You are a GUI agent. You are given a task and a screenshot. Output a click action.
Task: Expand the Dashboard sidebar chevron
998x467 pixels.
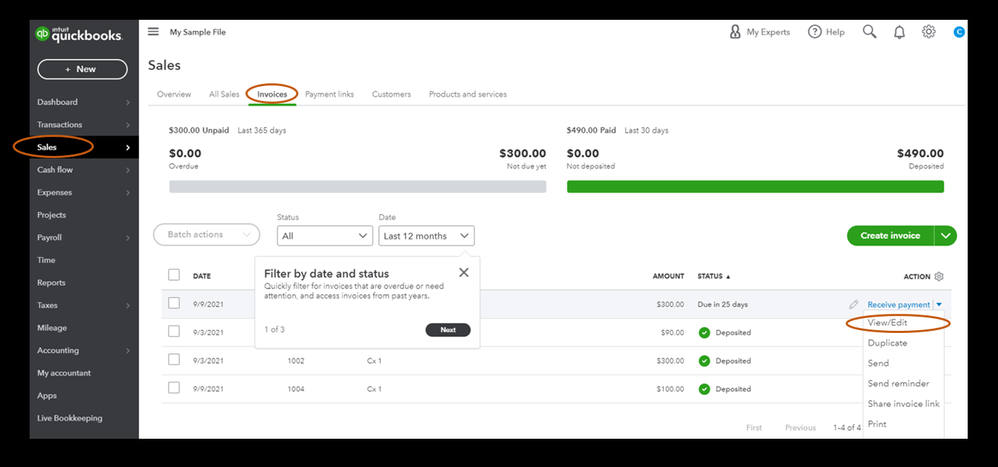pyautogui.click(x=128, y=102)
